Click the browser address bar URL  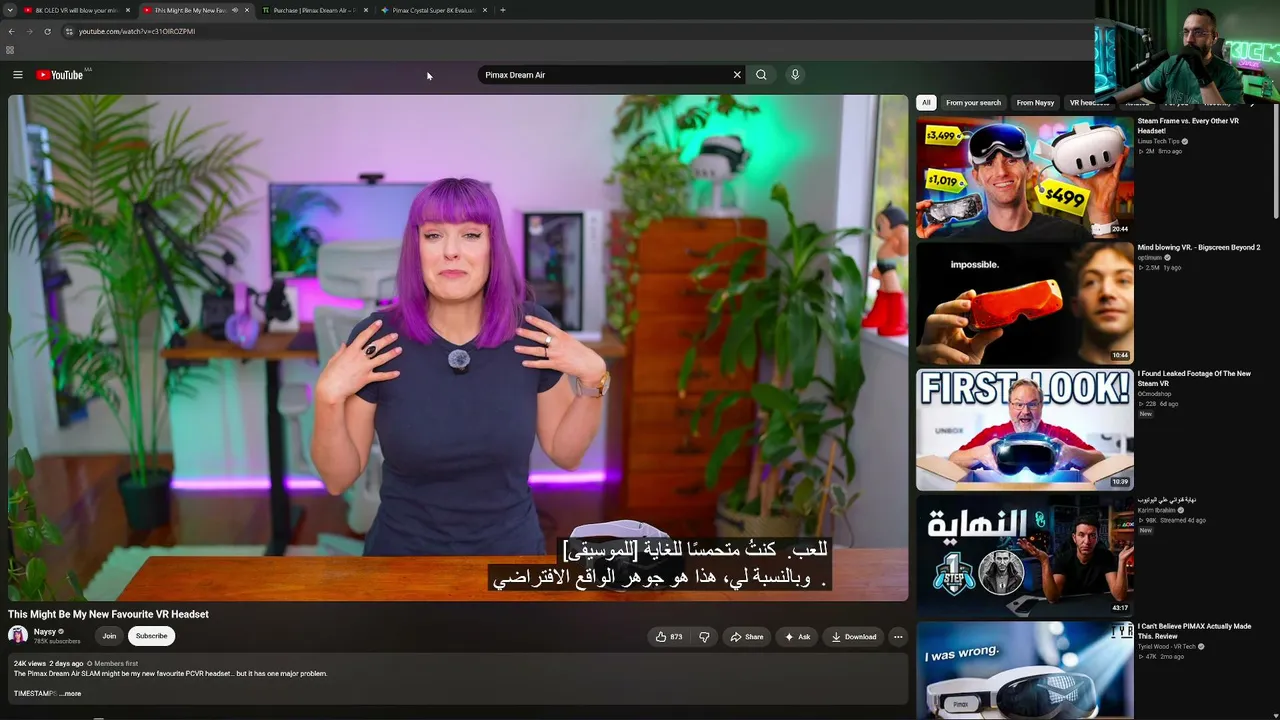pyautogui.click(x=137, y=31)
